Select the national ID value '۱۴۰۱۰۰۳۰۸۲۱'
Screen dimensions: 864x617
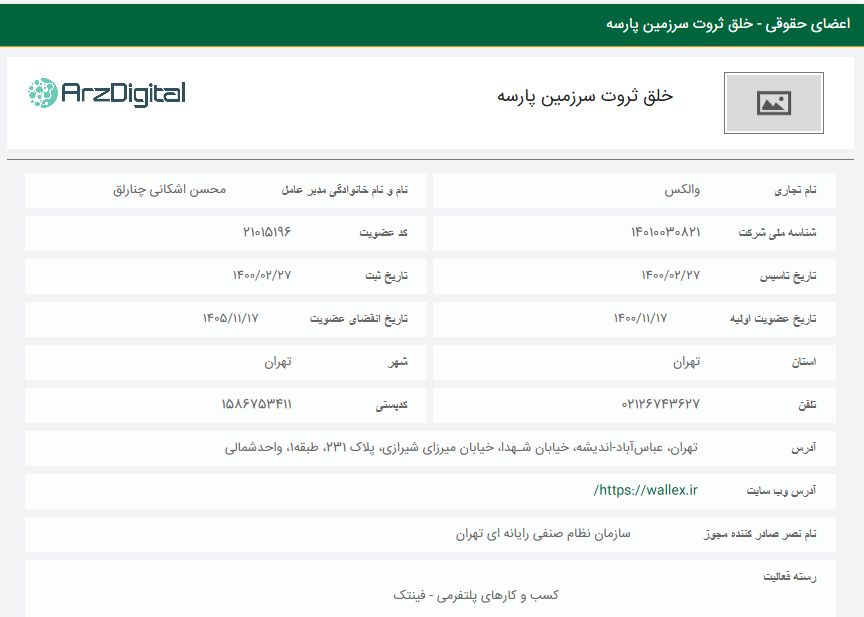(666, 232)
